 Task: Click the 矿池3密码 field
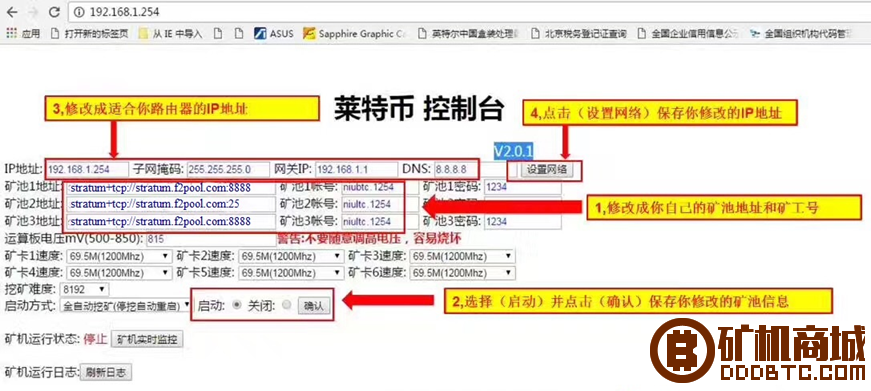pos(523,222)
